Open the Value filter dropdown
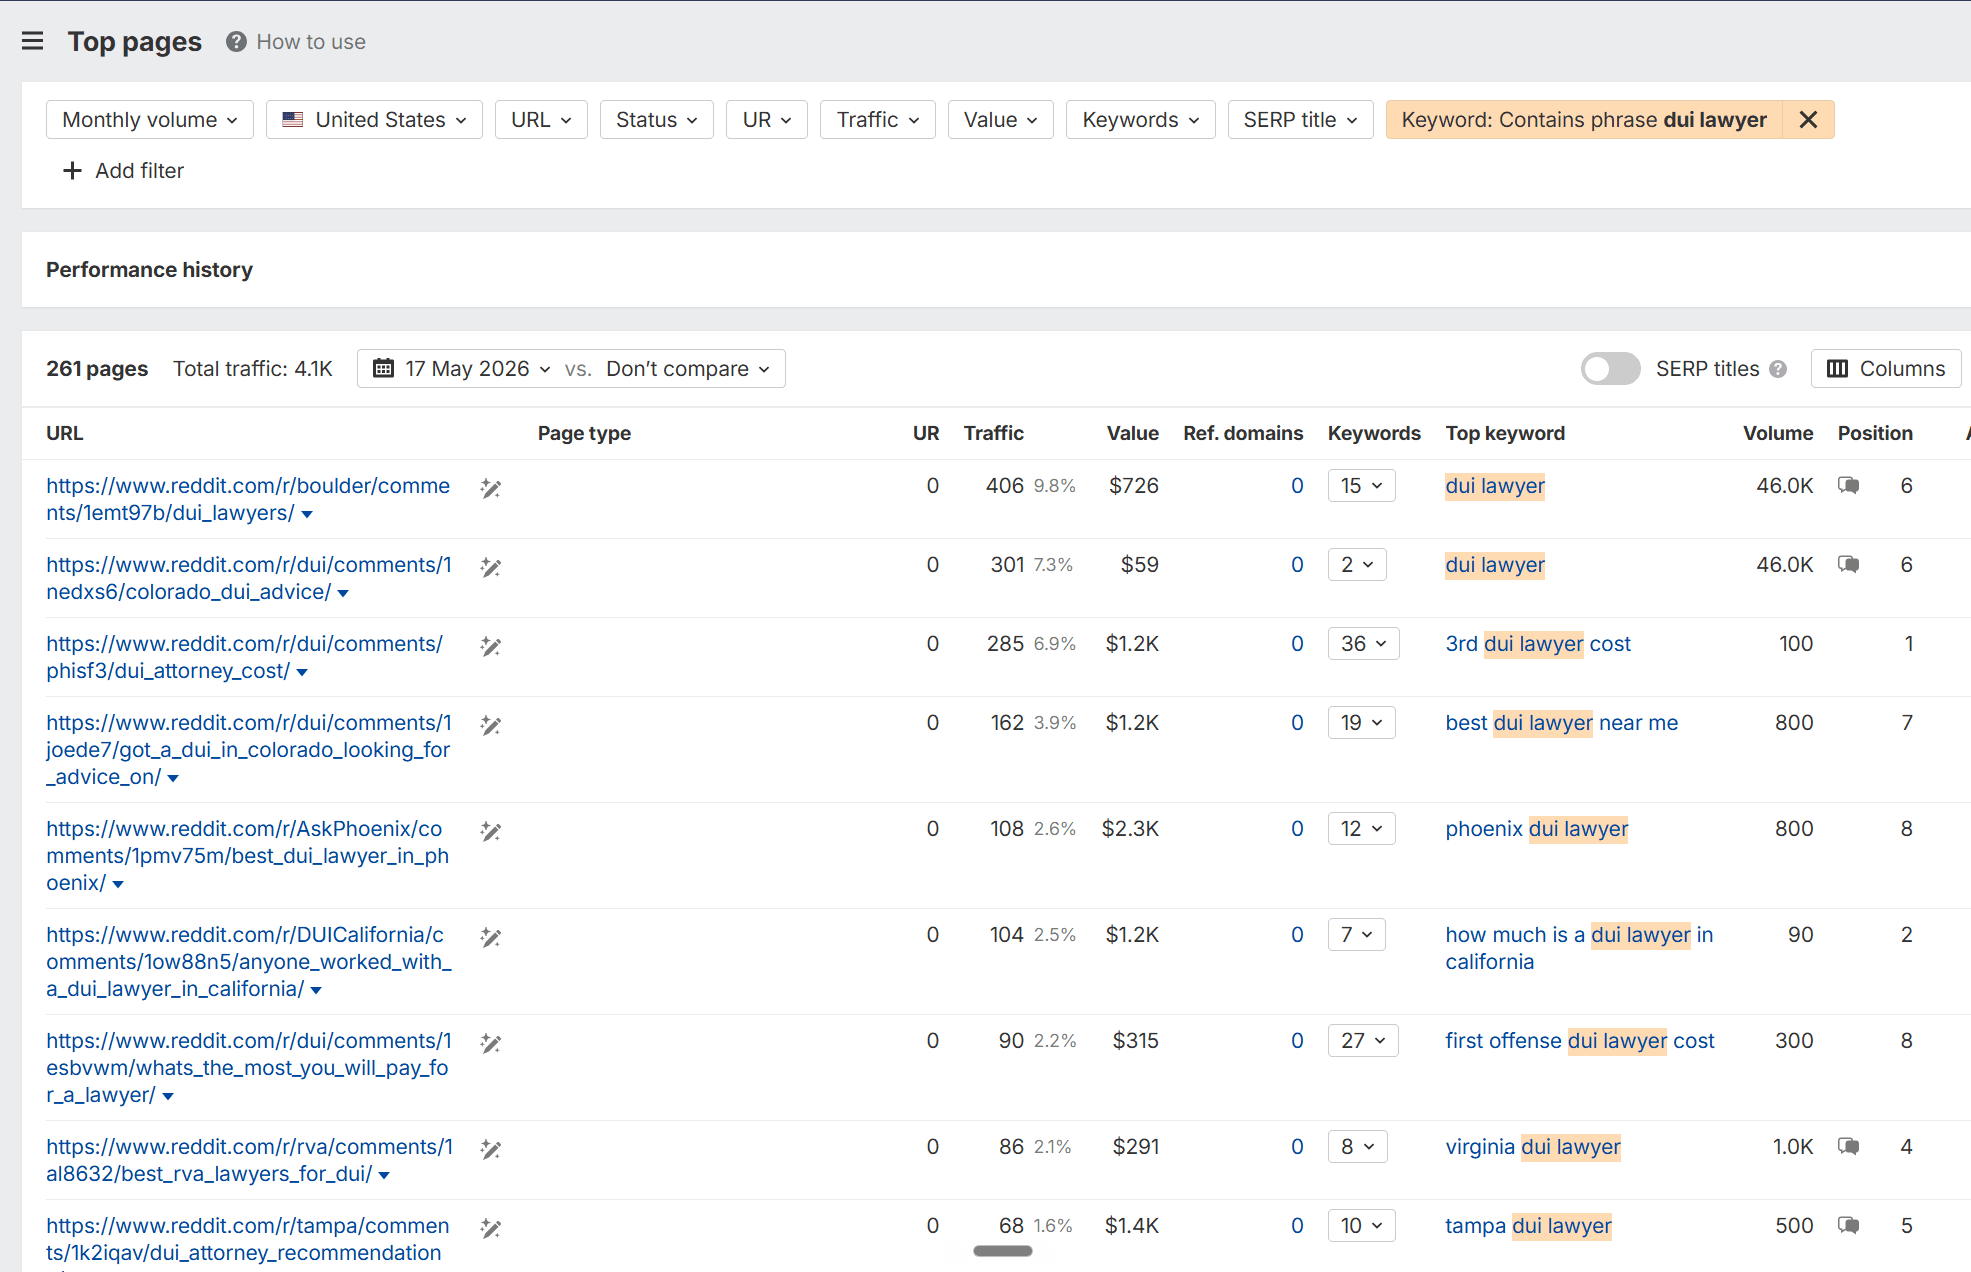The height and width of the screenshot is (1272, 1971). coord(1000,120)
